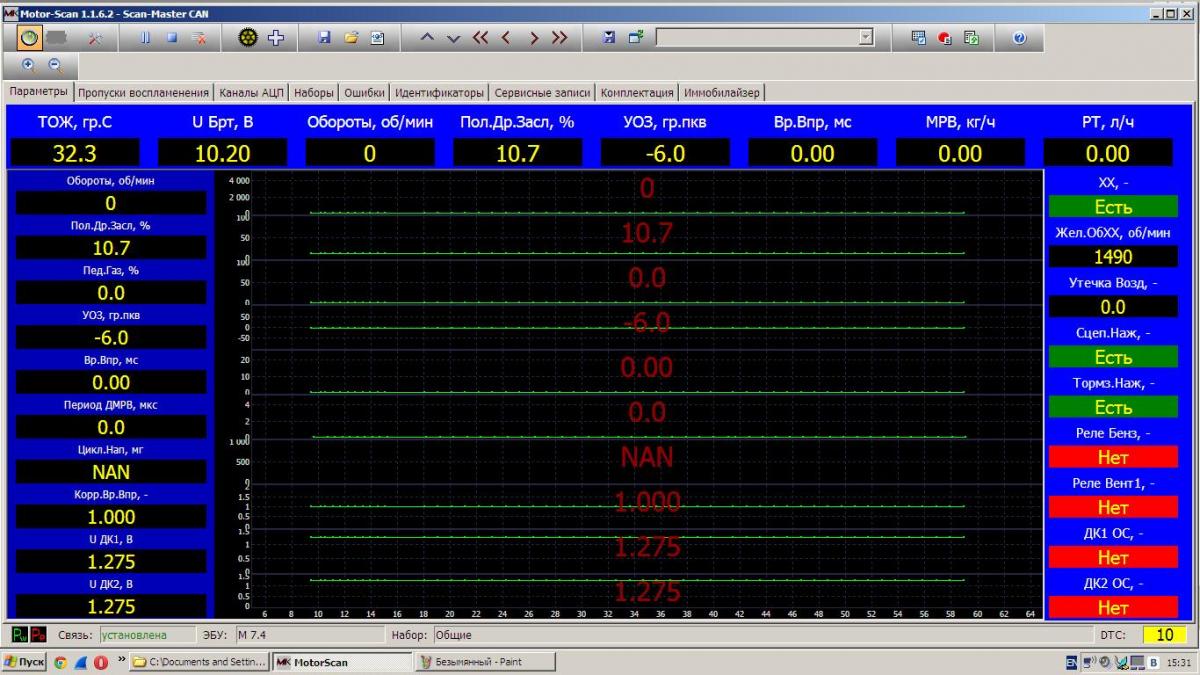1200x675 pixels.
Task: Toggle the green ХХ 'Есть' indicator
Action: 1113,207
